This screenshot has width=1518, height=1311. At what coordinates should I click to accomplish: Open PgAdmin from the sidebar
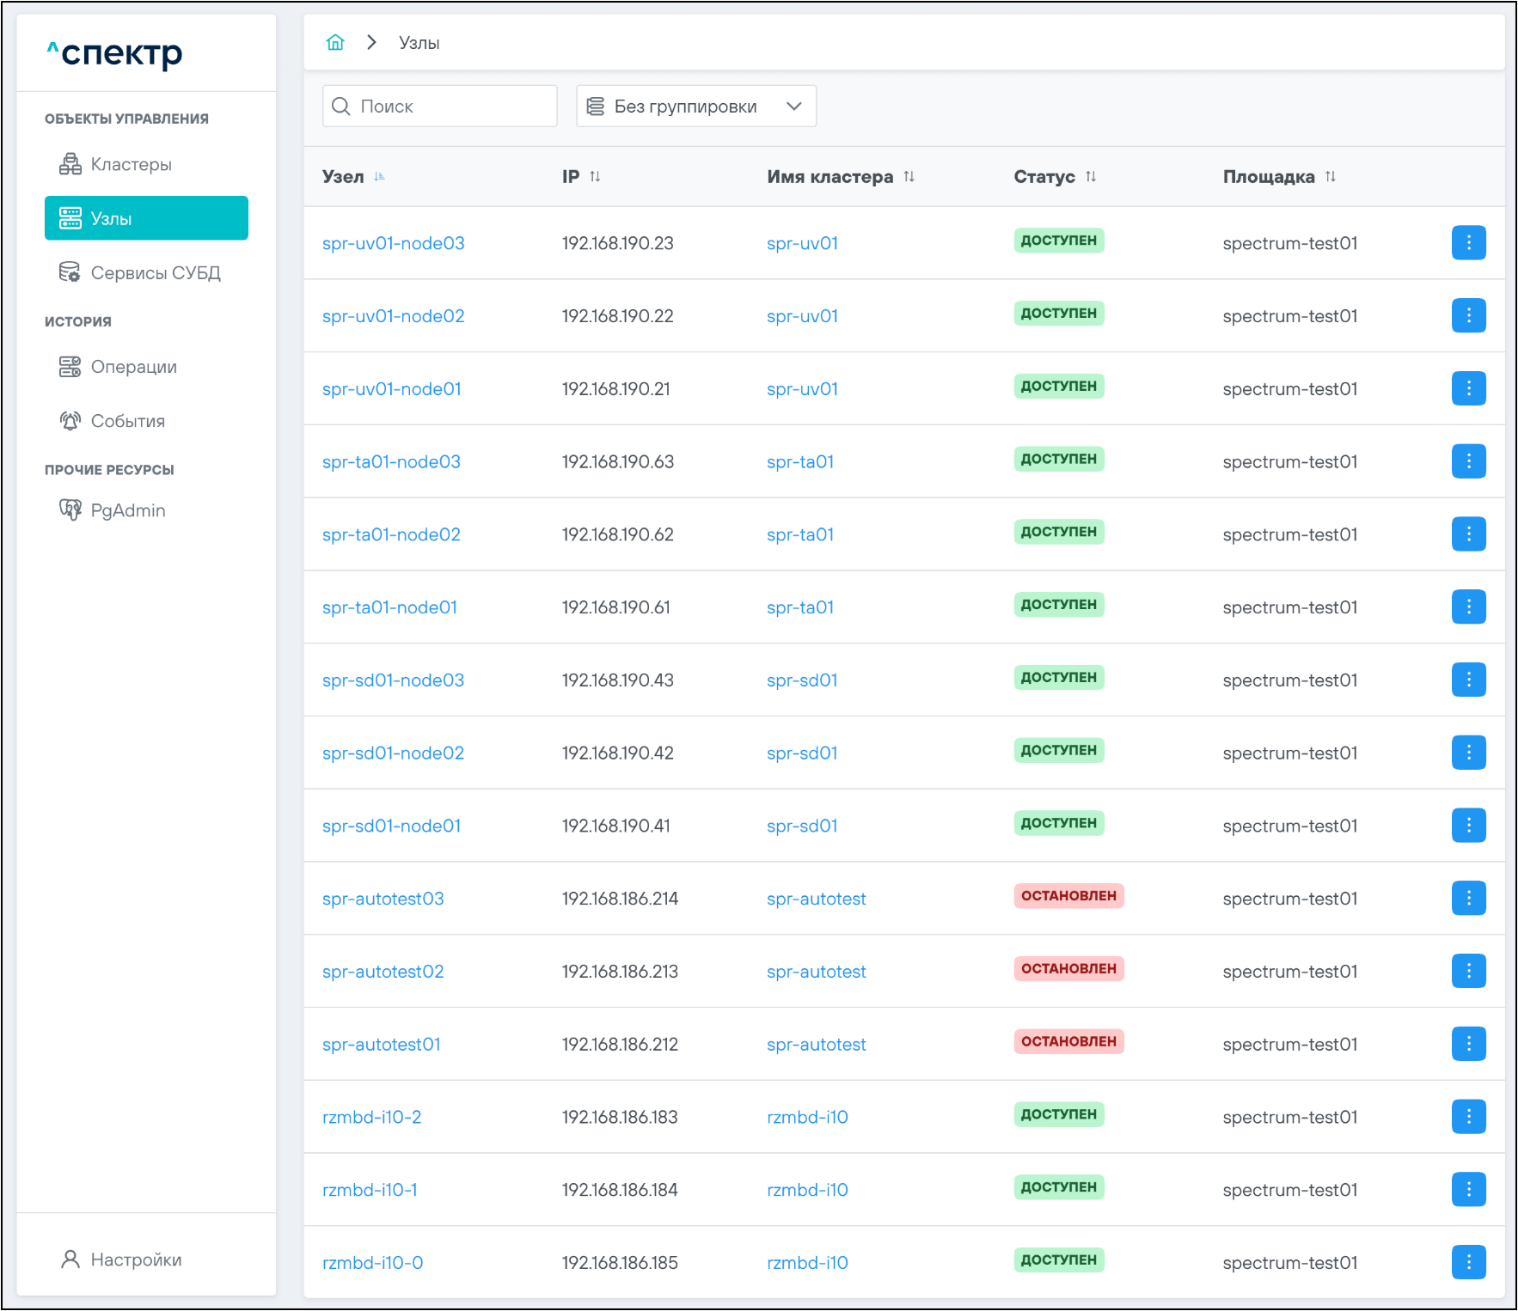(127, 511)
